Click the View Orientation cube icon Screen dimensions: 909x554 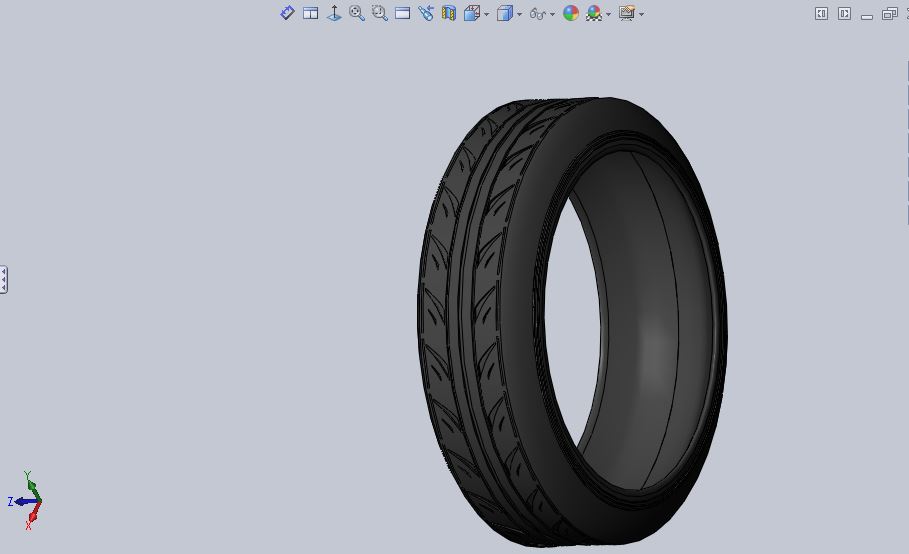(x=472, y=13)
